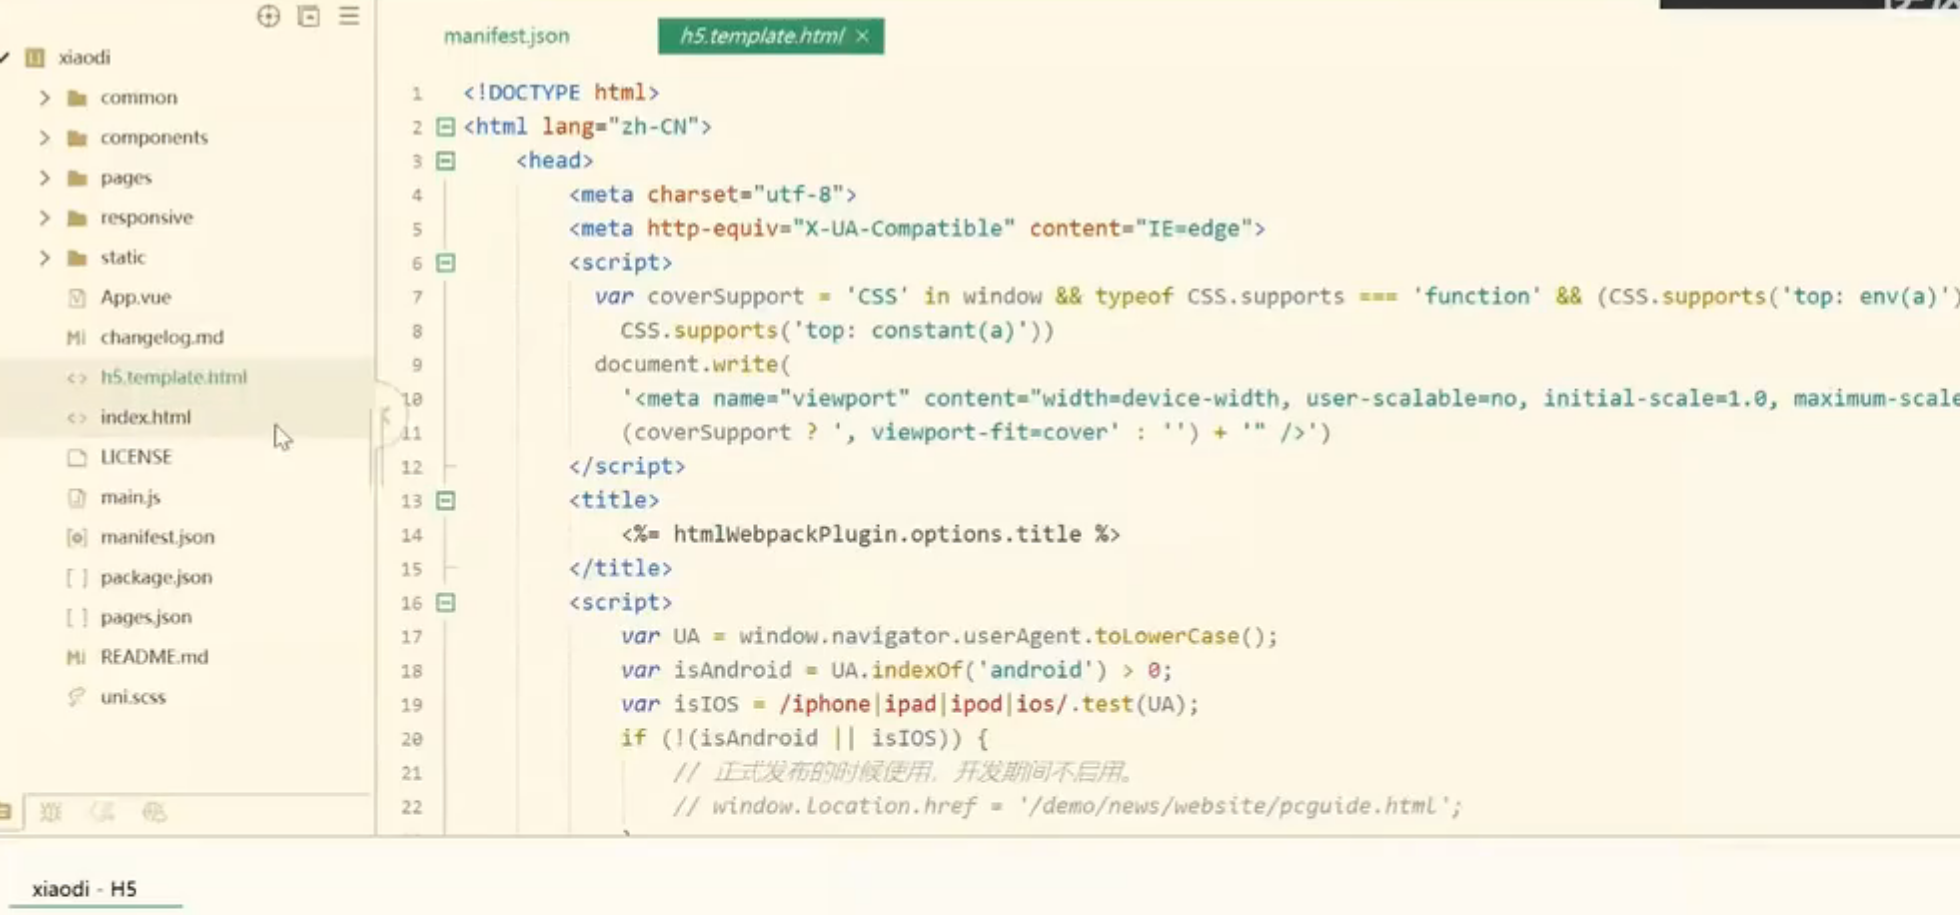Fold the title block on line 13
This screenshot has height=915, width=1960.
(x=446, y=501)
